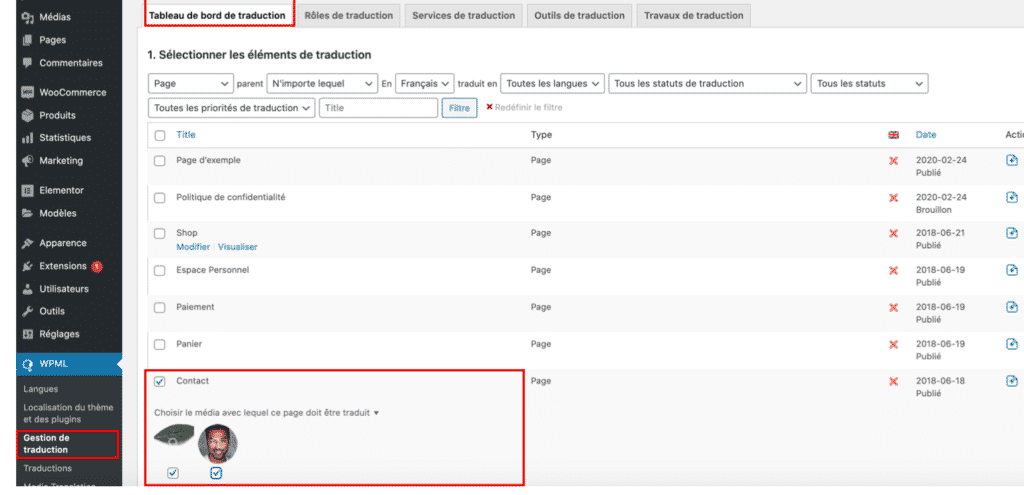This screenshot has width=1024, height=495.
Task: Click red X status for Politique de confidentialité
Action: [893, 198]
